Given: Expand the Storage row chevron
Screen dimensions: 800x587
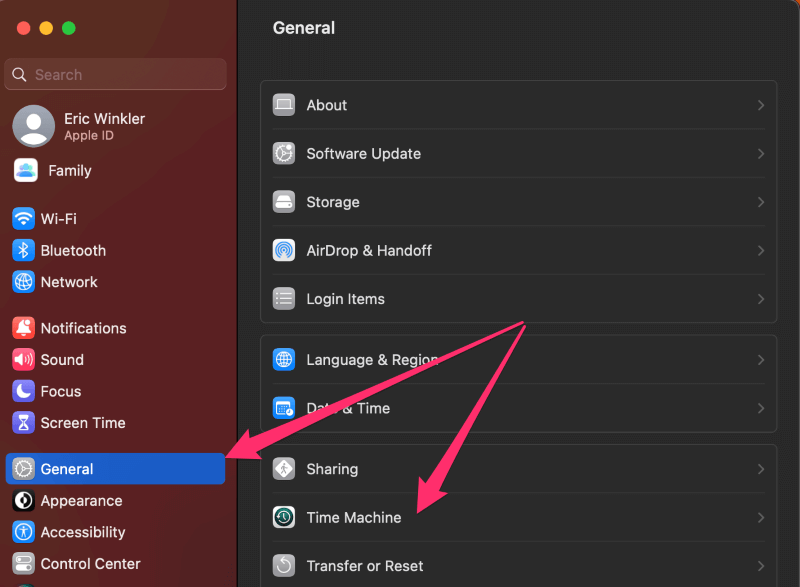Looking at the screenshot, I should coord(761,202).
